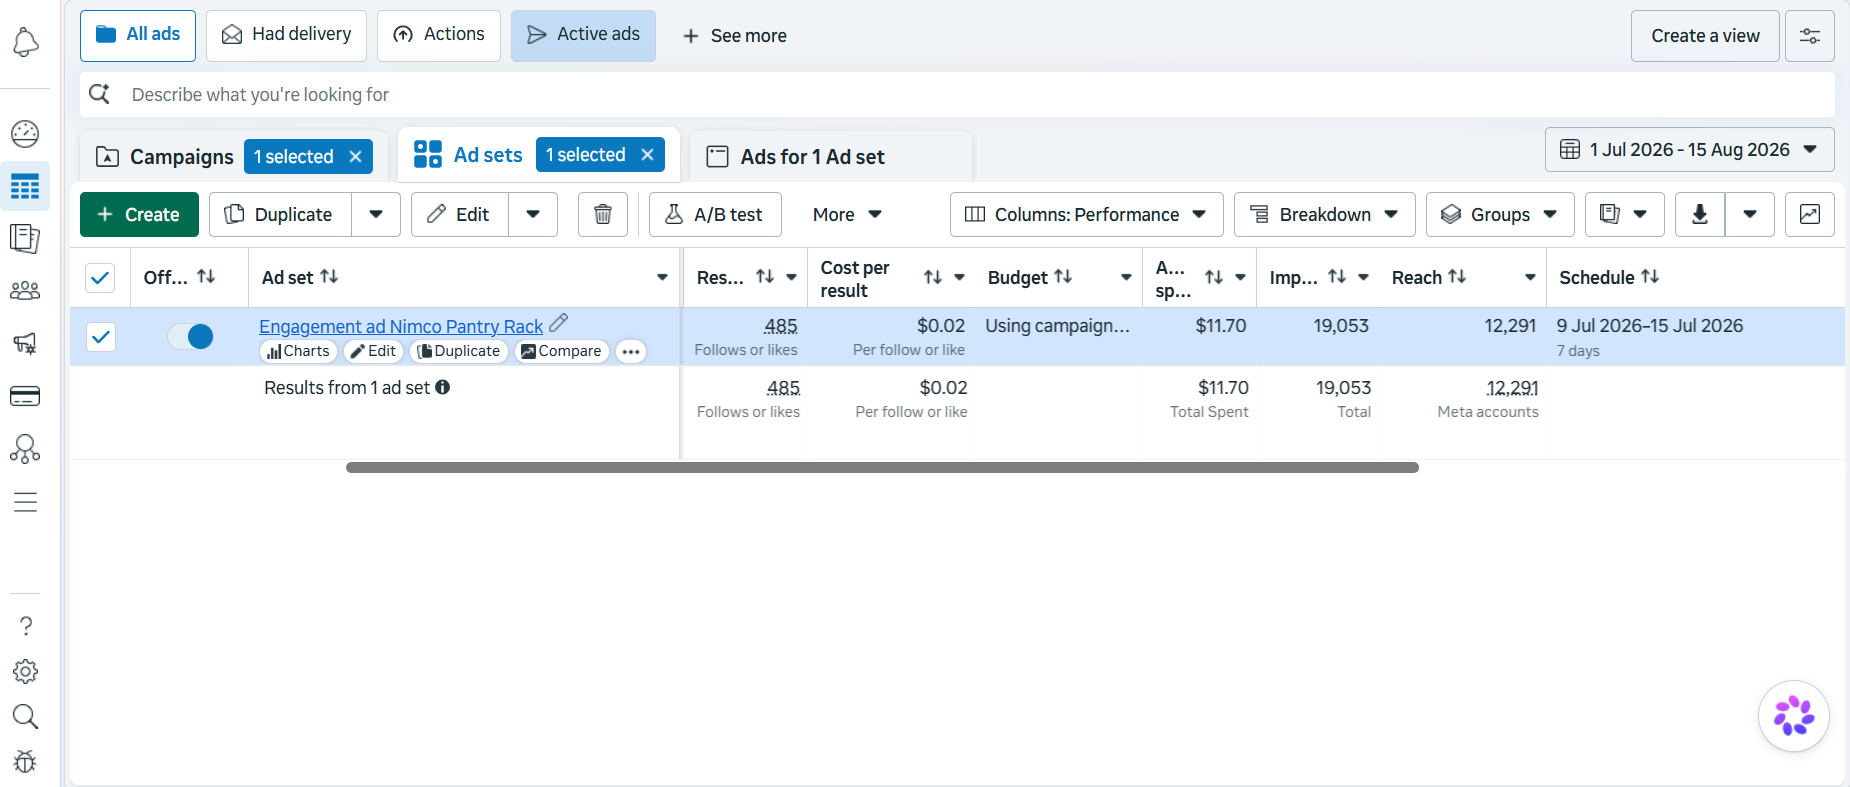Click Create a view button
The image size is (1850, 787).
coord(1705,36)
